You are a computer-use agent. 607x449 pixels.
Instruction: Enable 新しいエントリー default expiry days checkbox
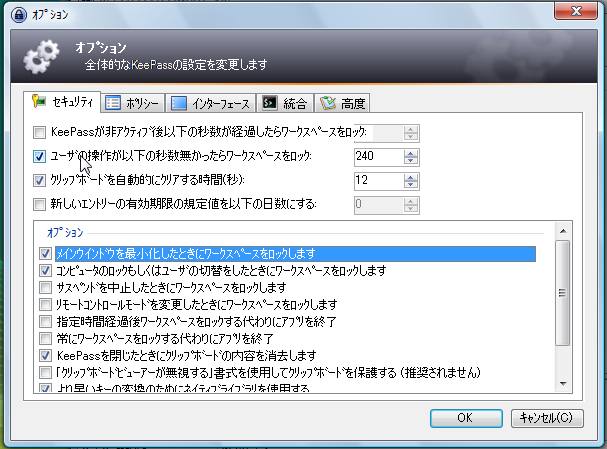pos(39,204)
